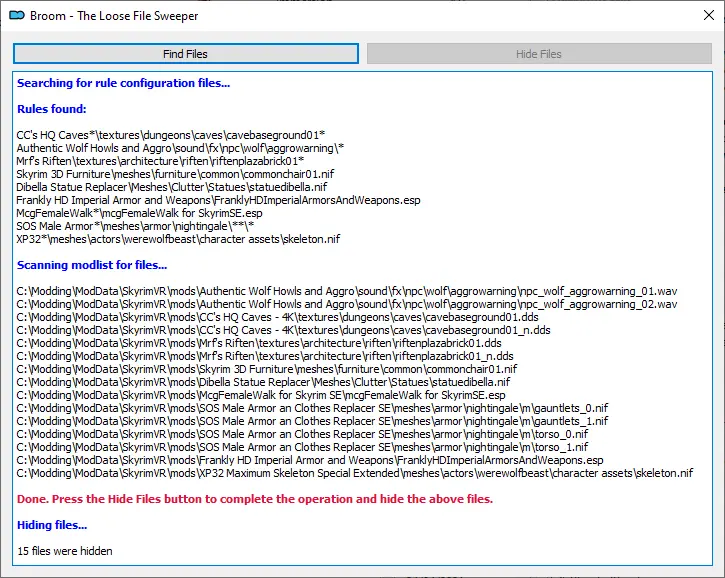The image size is (725, 578).
Task: Click the scanned commonchair01.nif full path
Action: [267, 369]
